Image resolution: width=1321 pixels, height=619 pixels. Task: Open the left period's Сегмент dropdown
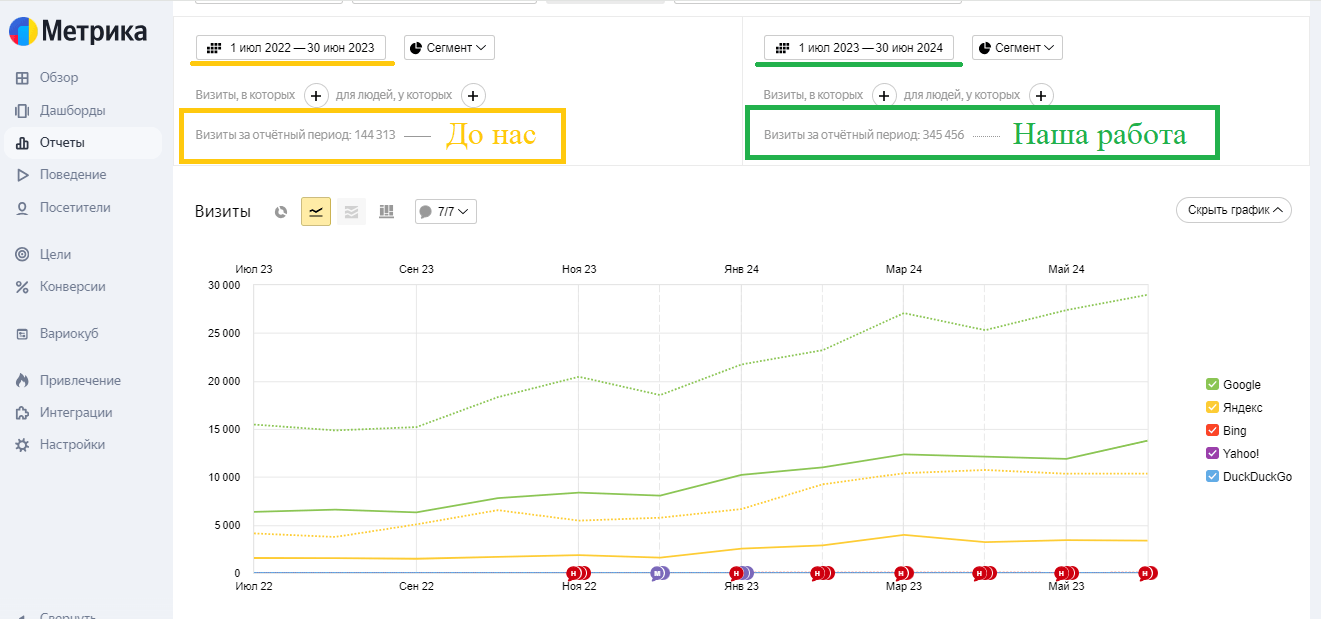[449, 47]
